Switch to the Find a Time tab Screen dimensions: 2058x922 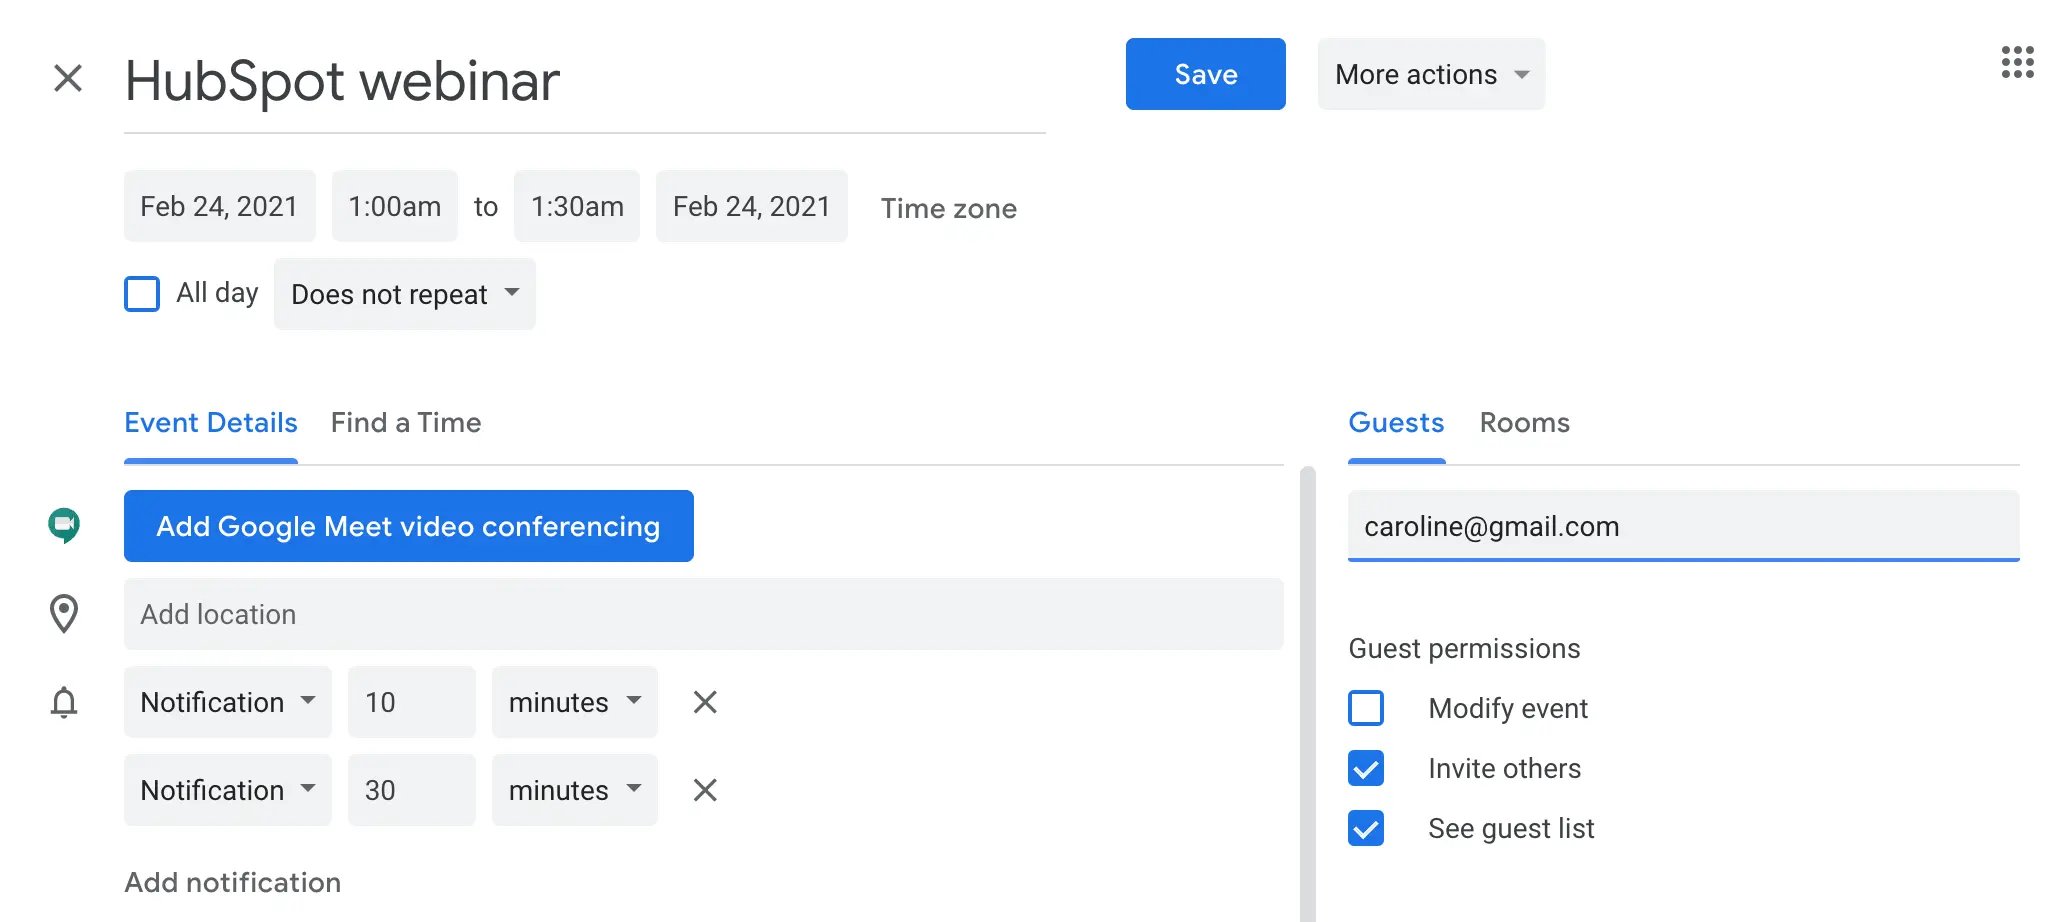click(x=406, y=422)
